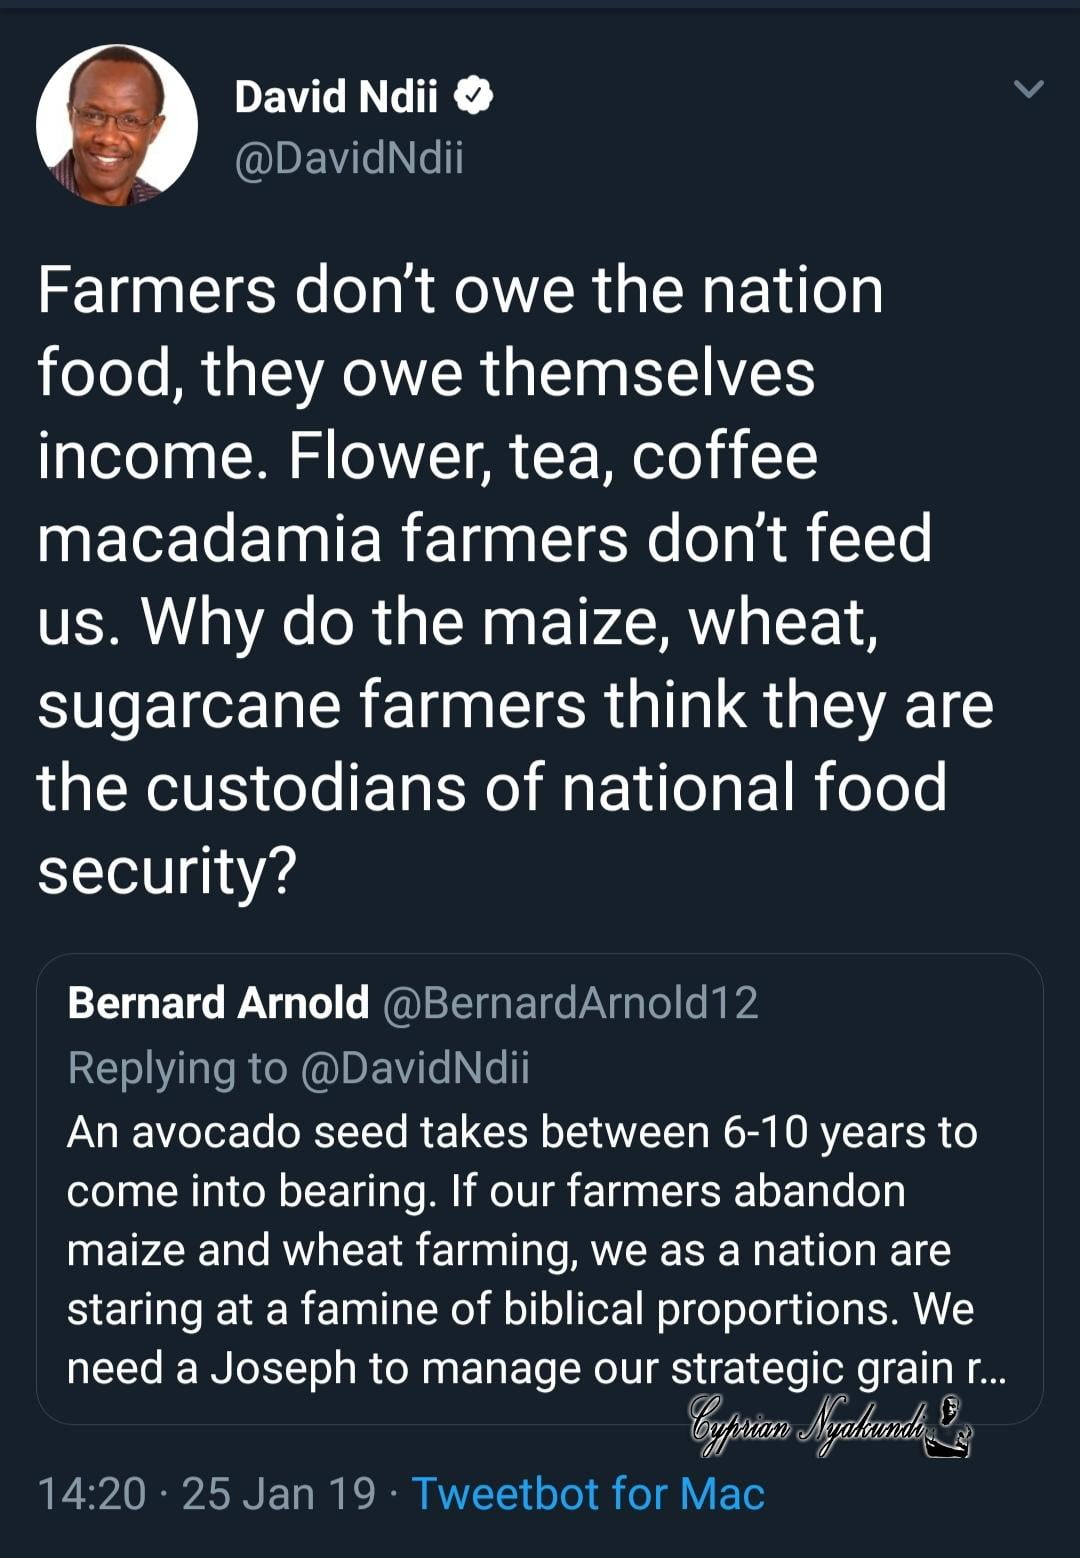Open David Ndii's profile picture

tap(117, 125)
